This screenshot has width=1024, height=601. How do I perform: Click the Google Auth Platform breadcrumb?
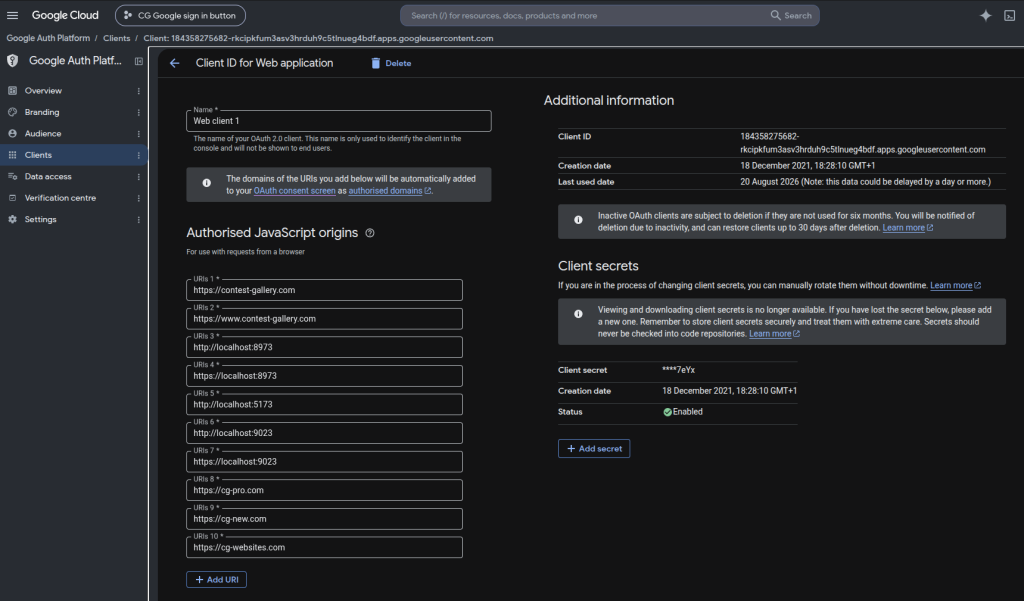(48, 38)
